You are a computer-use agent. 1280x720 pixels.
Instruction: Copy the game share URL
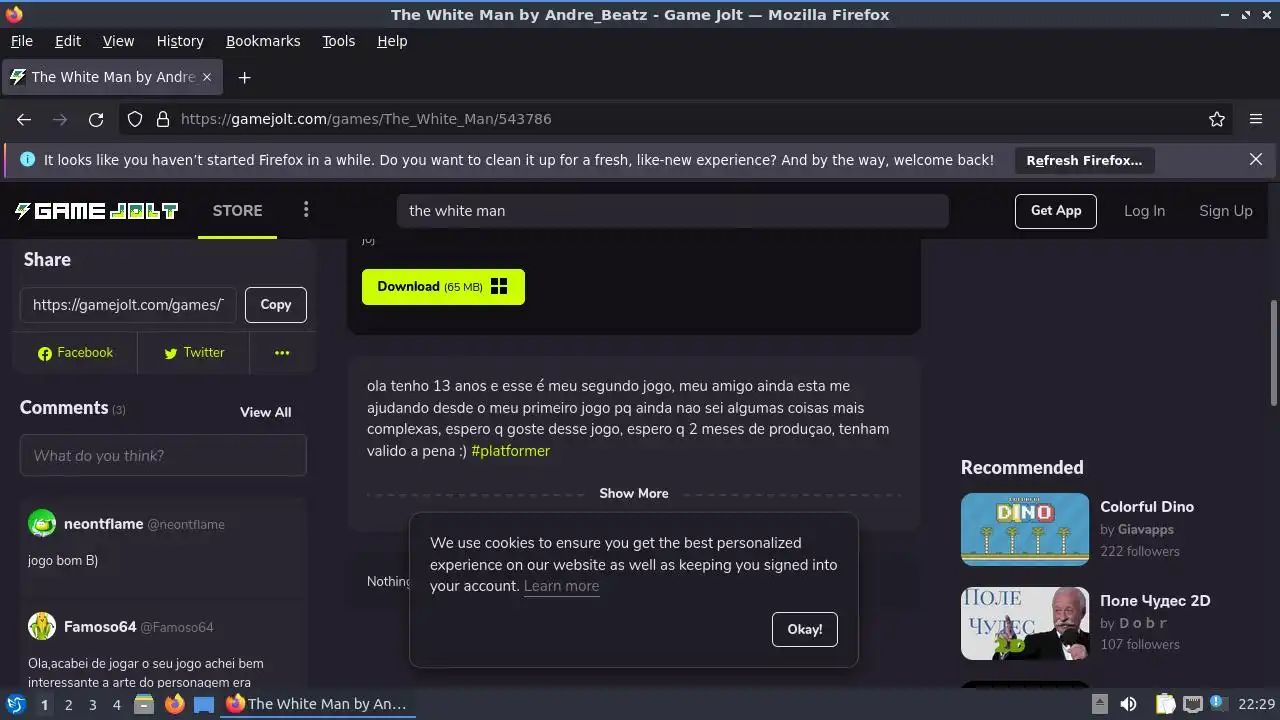(x=276, y=305)
